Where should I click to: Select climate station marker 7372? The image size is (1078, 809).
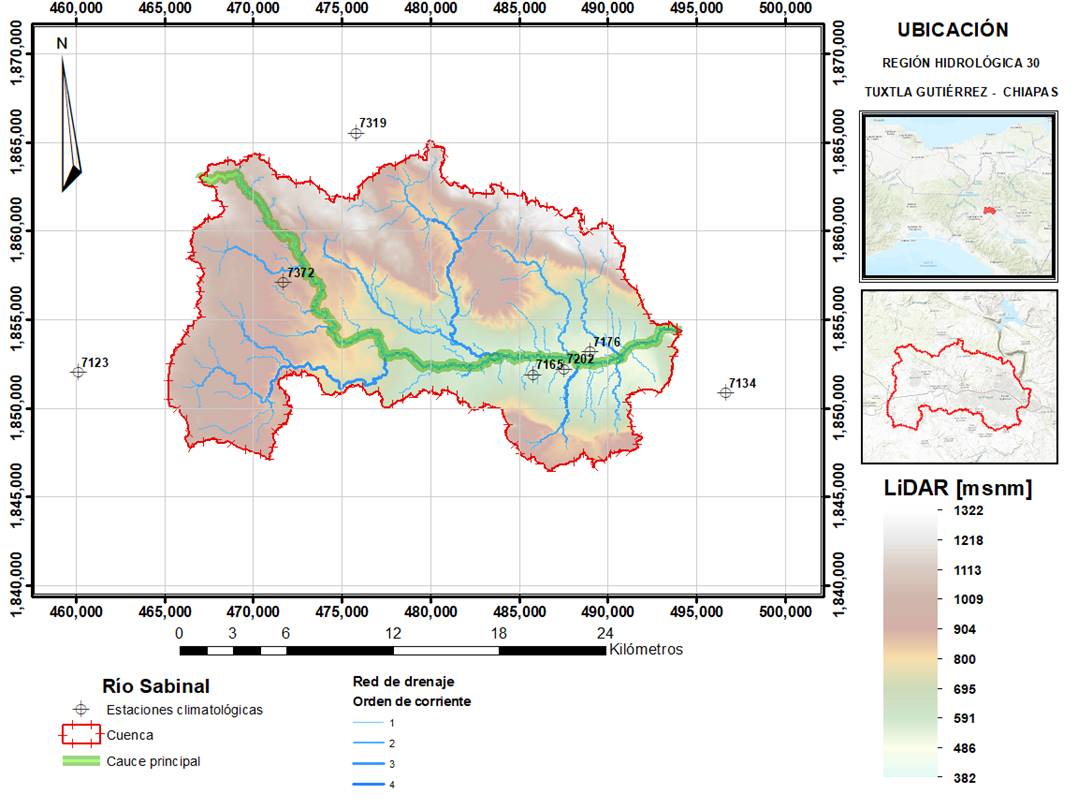click(x=283, y=282)
